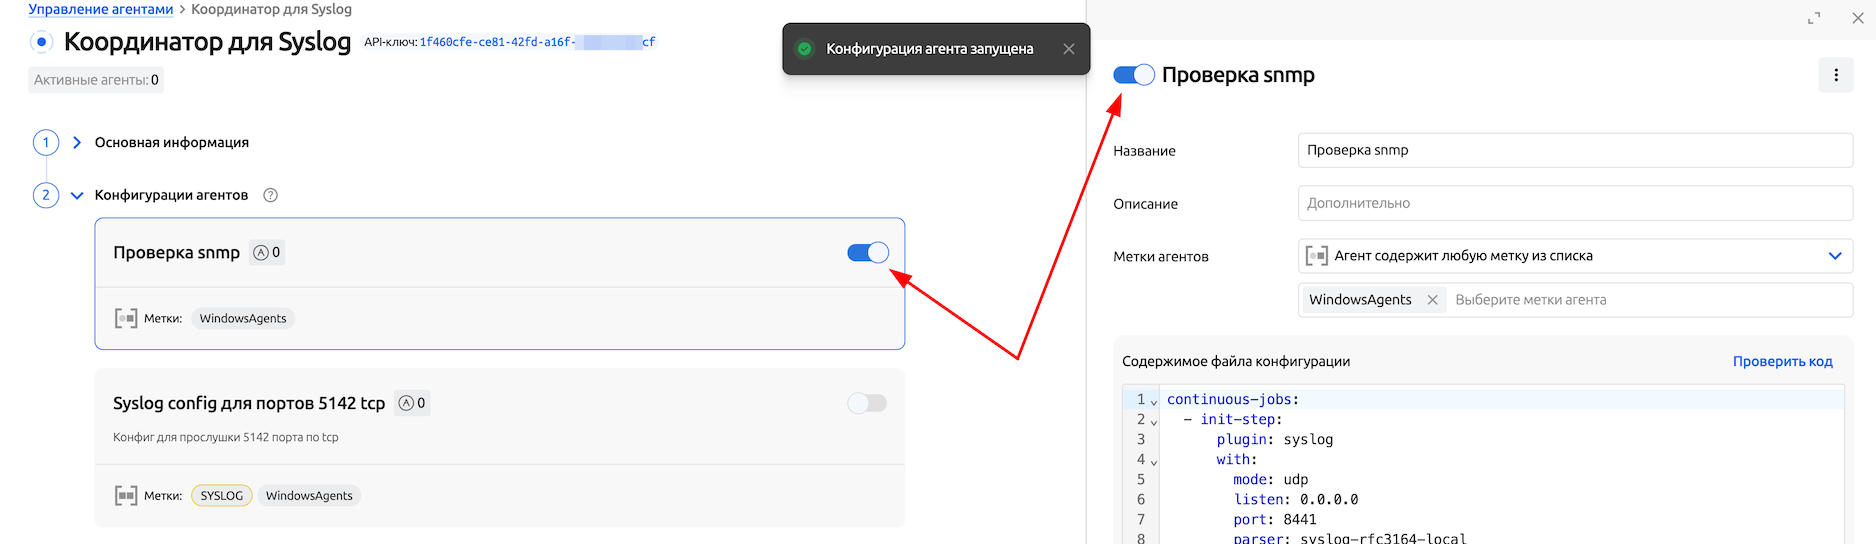This screenshot has height=544, width=1876.
Task: Click Проверить код link
Action: click(1782, 361)
